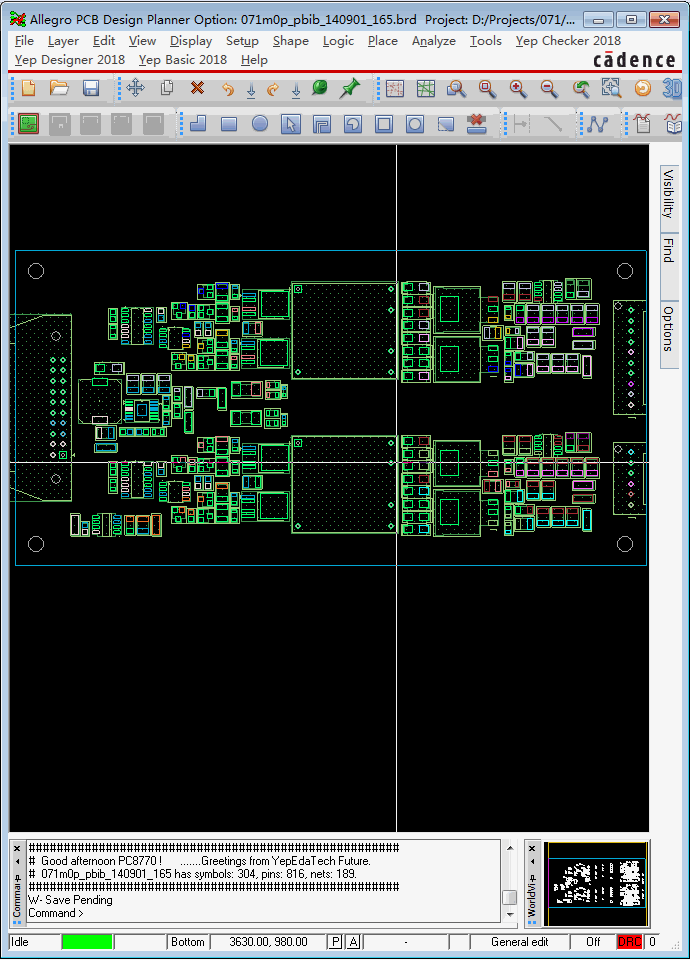Select the Shape Select arrow tool
The height and width of the screenshot is (960, 690).
(291, 124)
